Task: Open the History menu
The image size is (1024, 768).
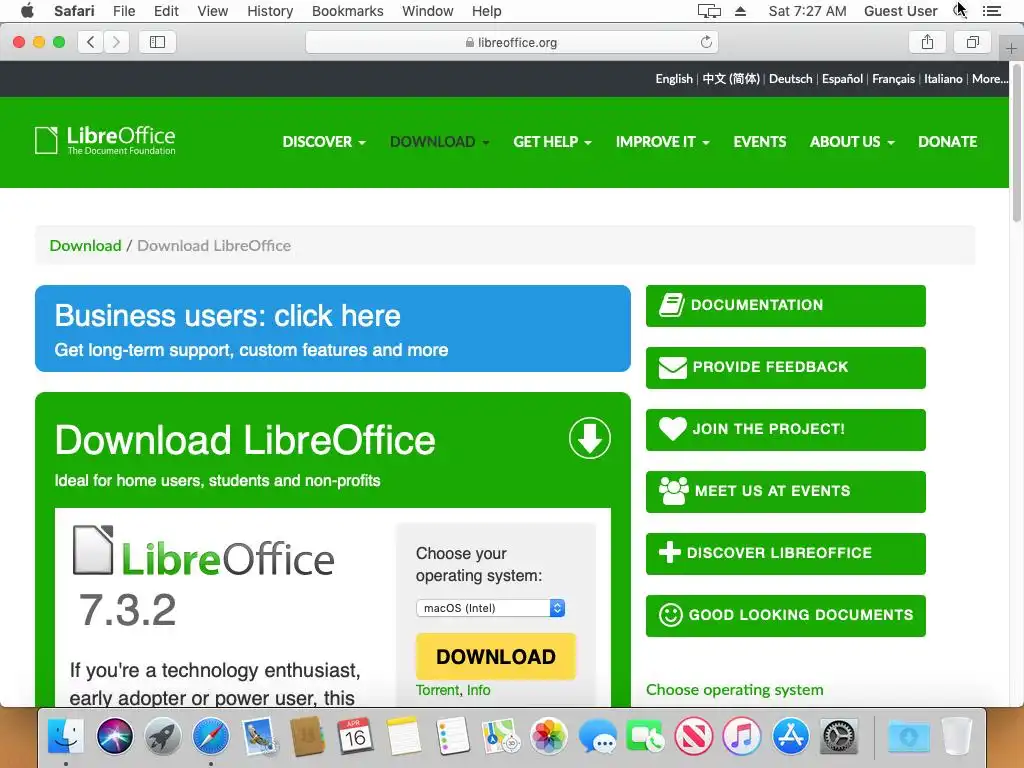Action: (x=270, y=11)
